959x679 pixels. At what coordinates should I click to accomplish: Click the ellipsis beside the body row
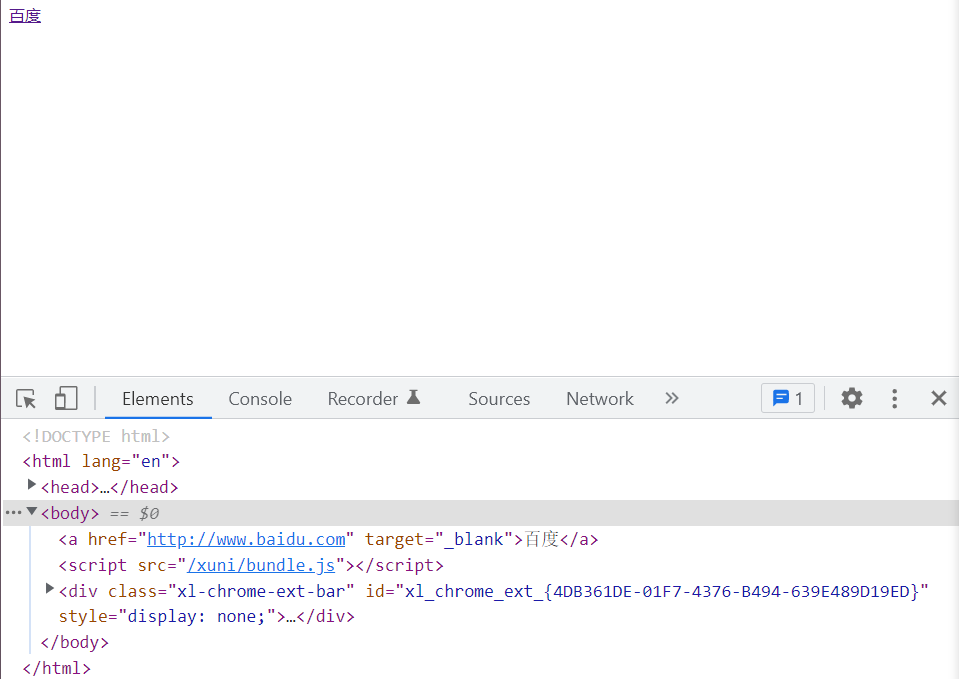(x=13, y=513)
